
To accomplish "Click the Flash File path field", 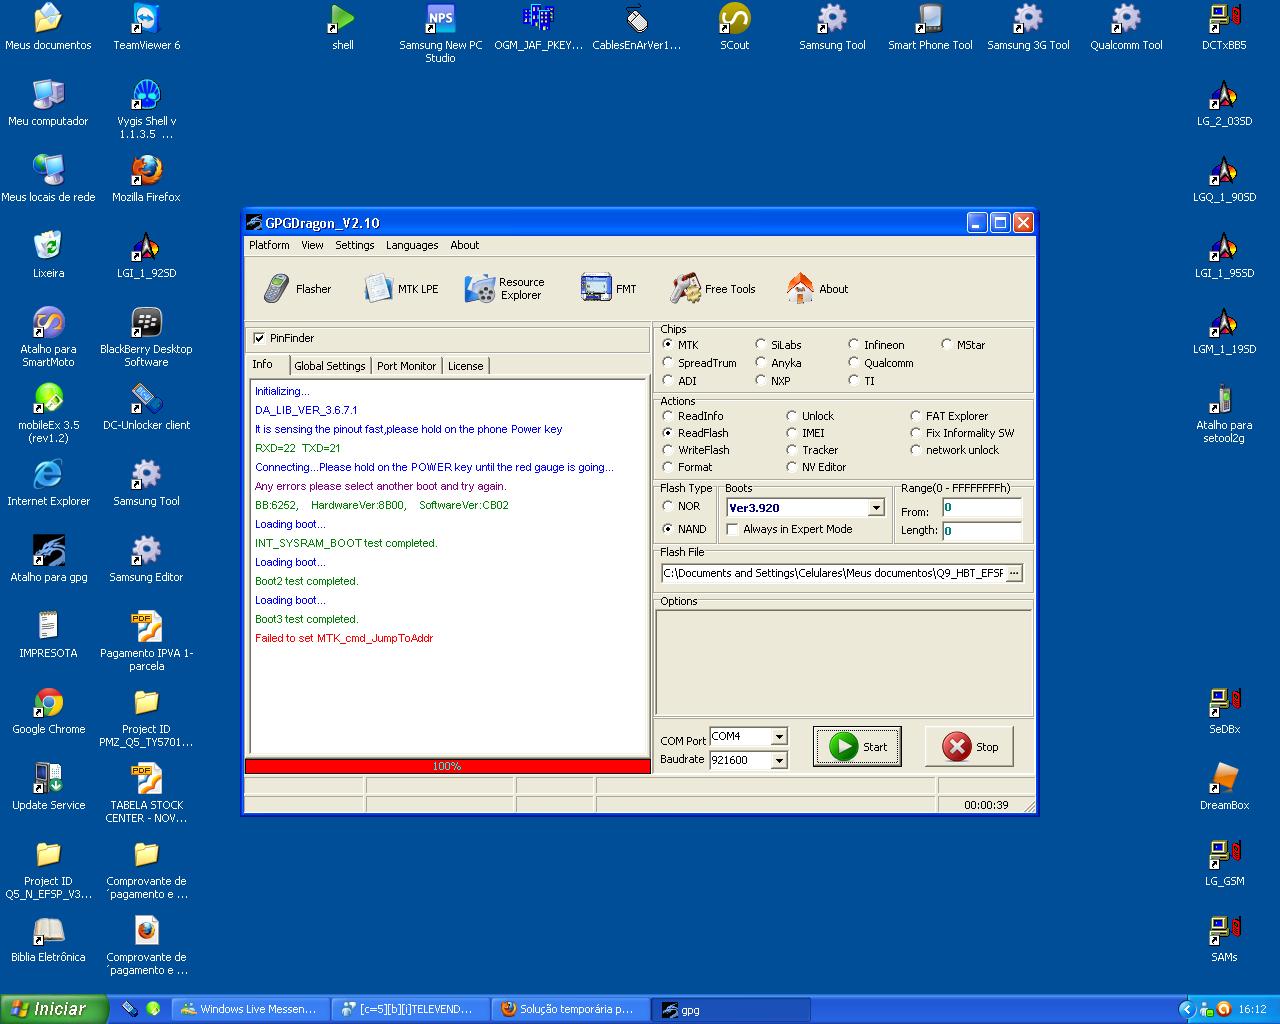I will coord(833,573).
